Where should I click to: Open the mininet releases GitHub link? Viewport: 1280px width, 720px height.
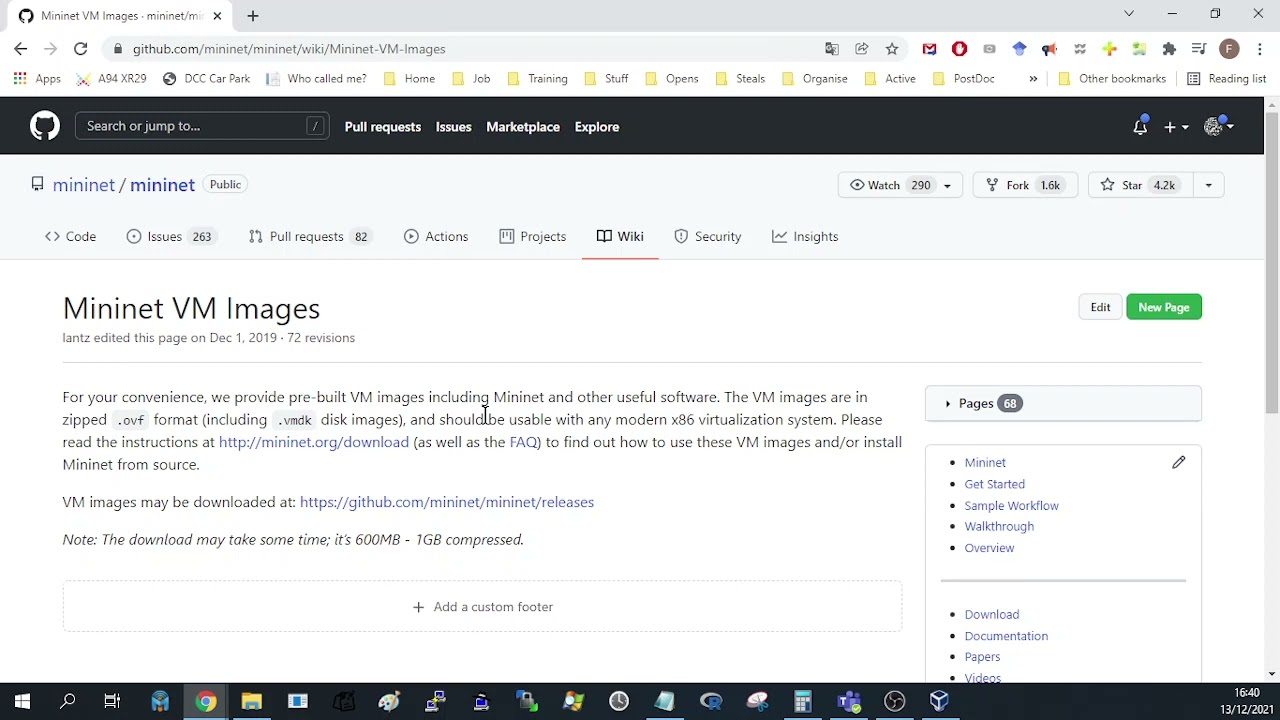tap(447, 502)
